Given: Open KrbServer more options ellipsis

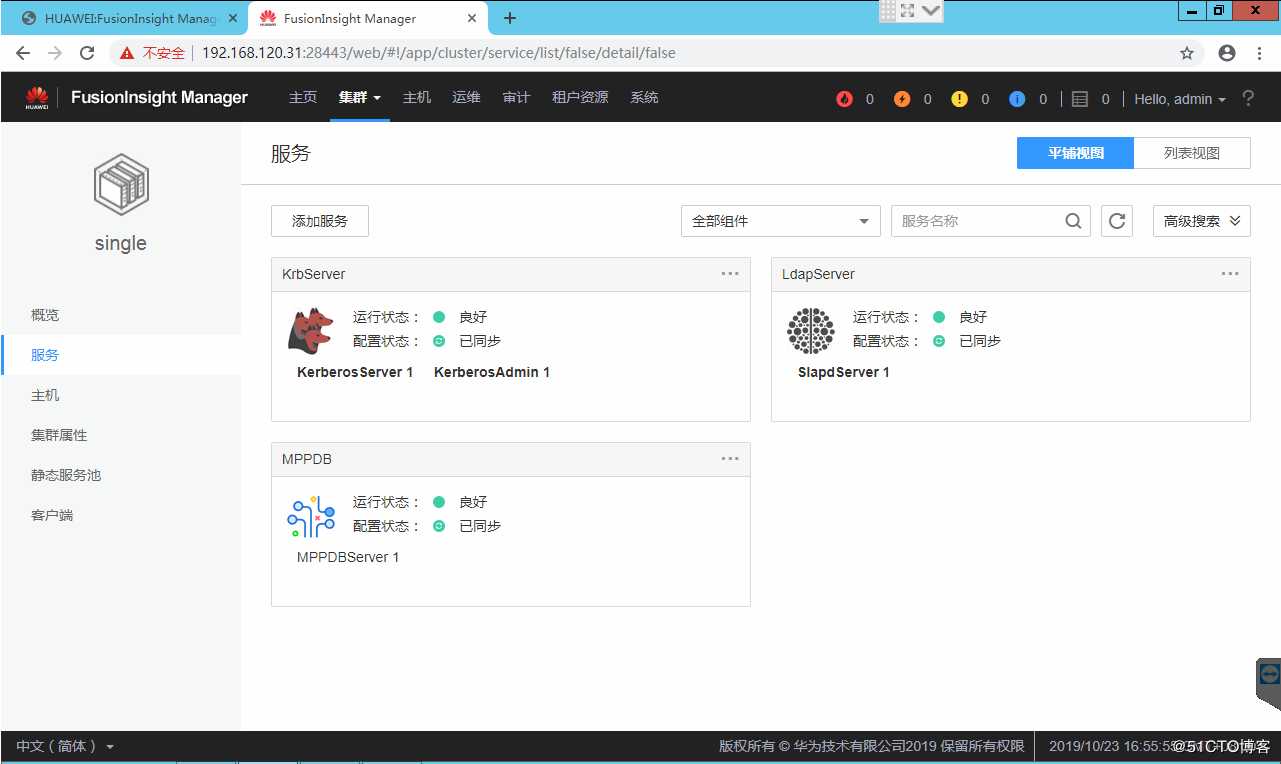Looking at the screenshot, I should point(730,274).
